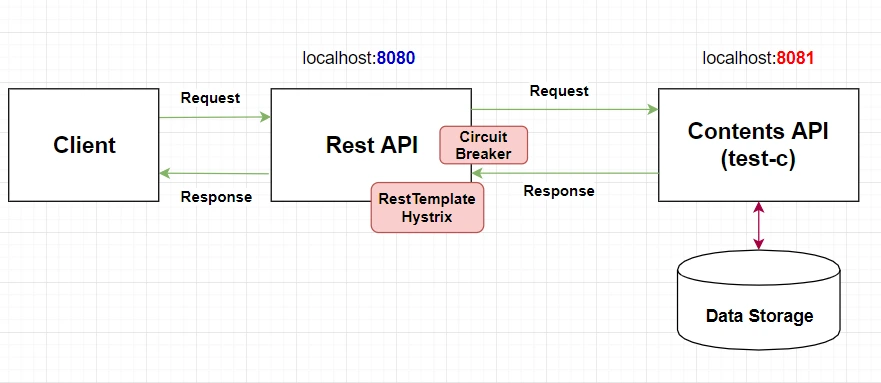Click the Response label coming from Contents API
This screenshot has width=881, height=383.
[x=559, y=191]
